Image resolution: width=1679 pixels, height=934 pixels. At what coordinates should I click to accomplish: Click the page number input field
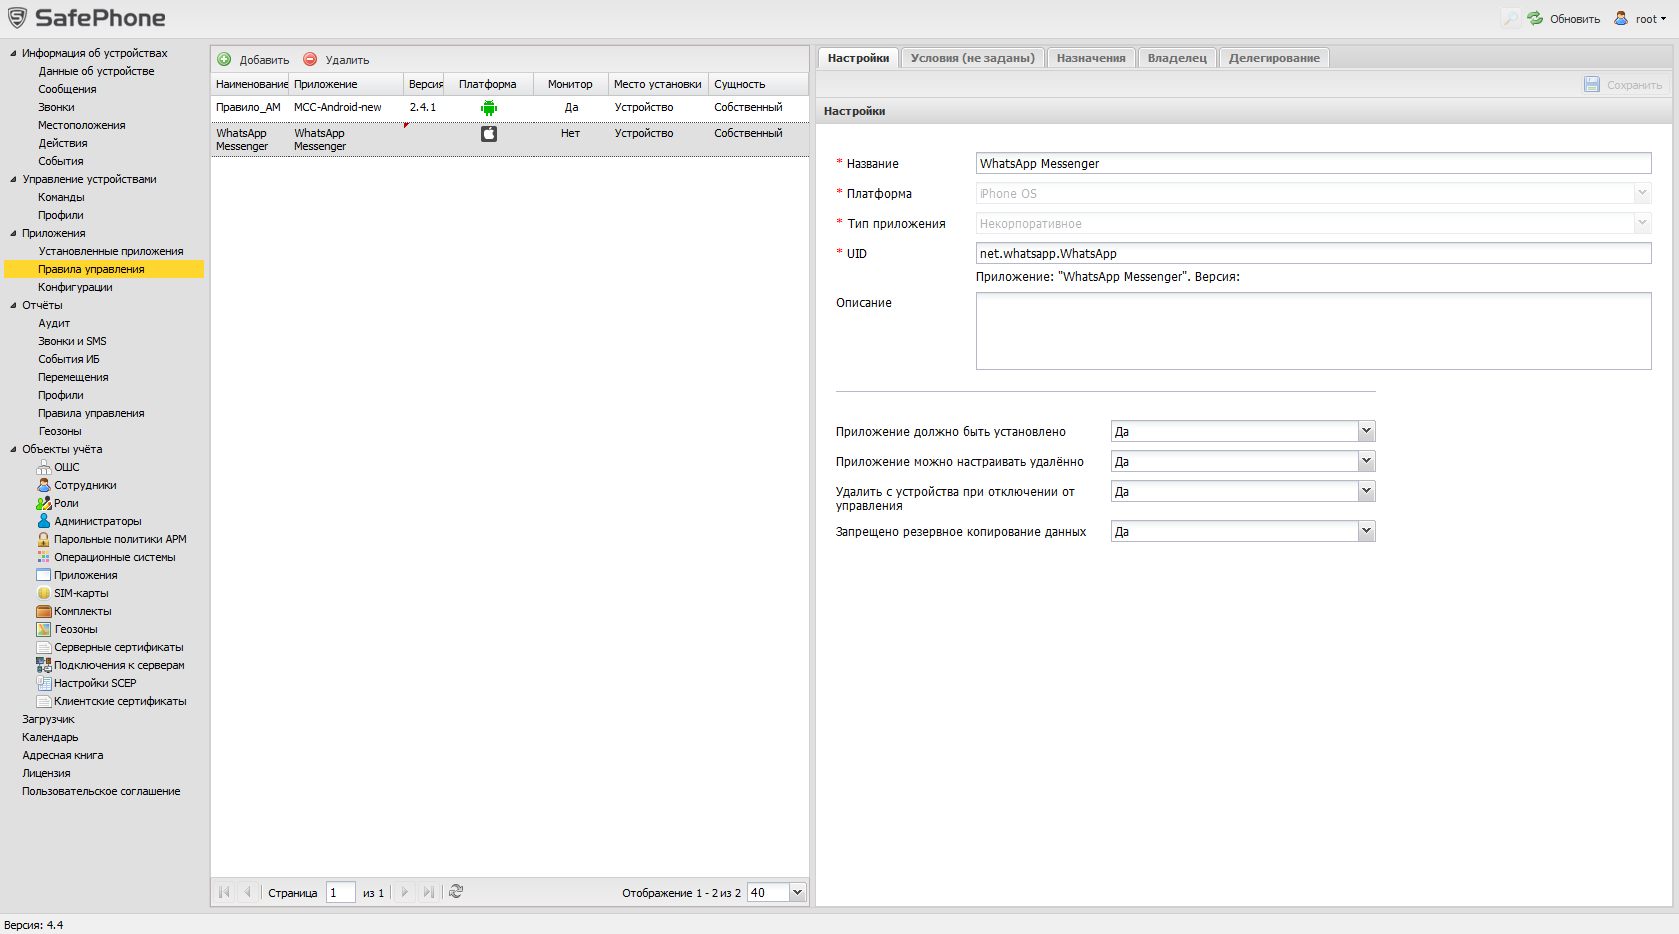(341, 892)
